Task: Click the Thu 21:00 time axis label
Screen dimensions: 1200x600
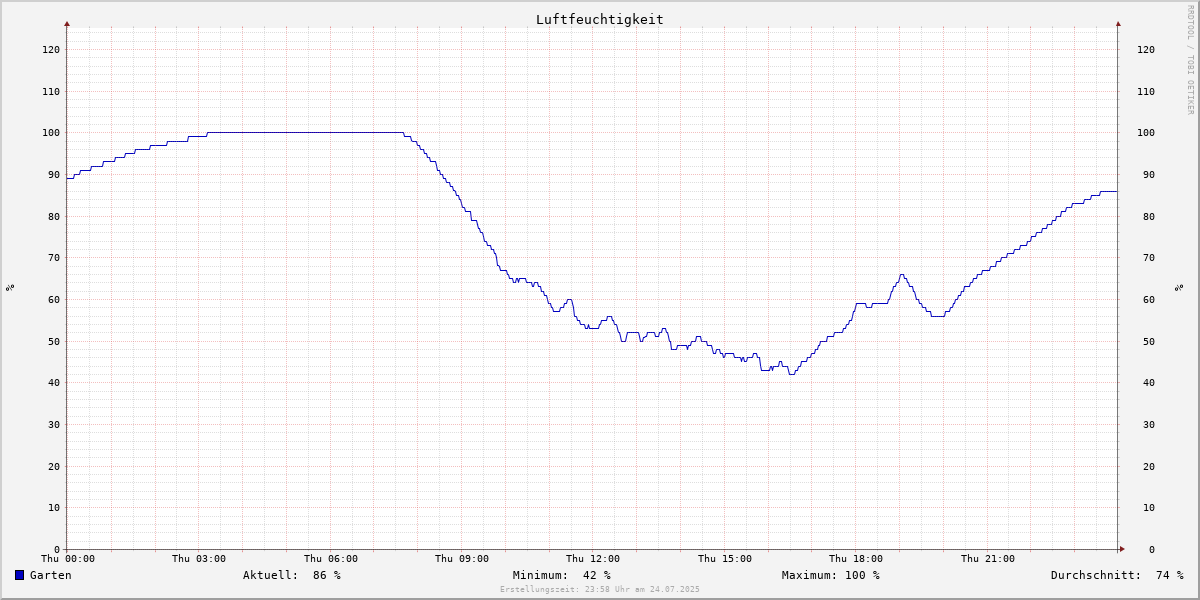Action: click(988, 559)
